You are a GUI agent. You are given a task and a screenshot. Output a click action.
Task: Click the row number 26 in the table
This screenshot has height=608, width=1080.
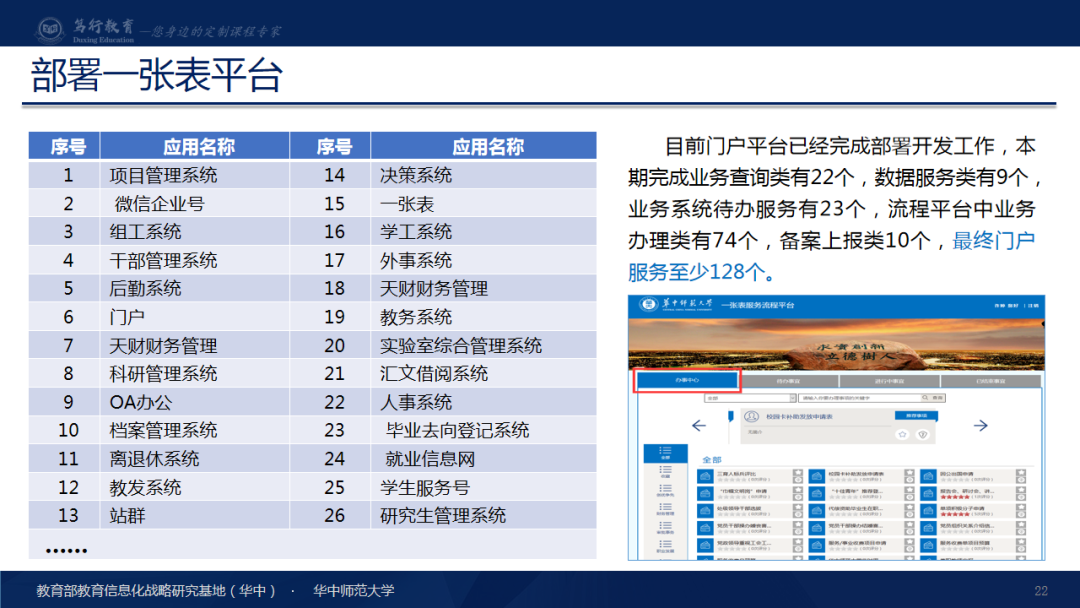(334, 516)
